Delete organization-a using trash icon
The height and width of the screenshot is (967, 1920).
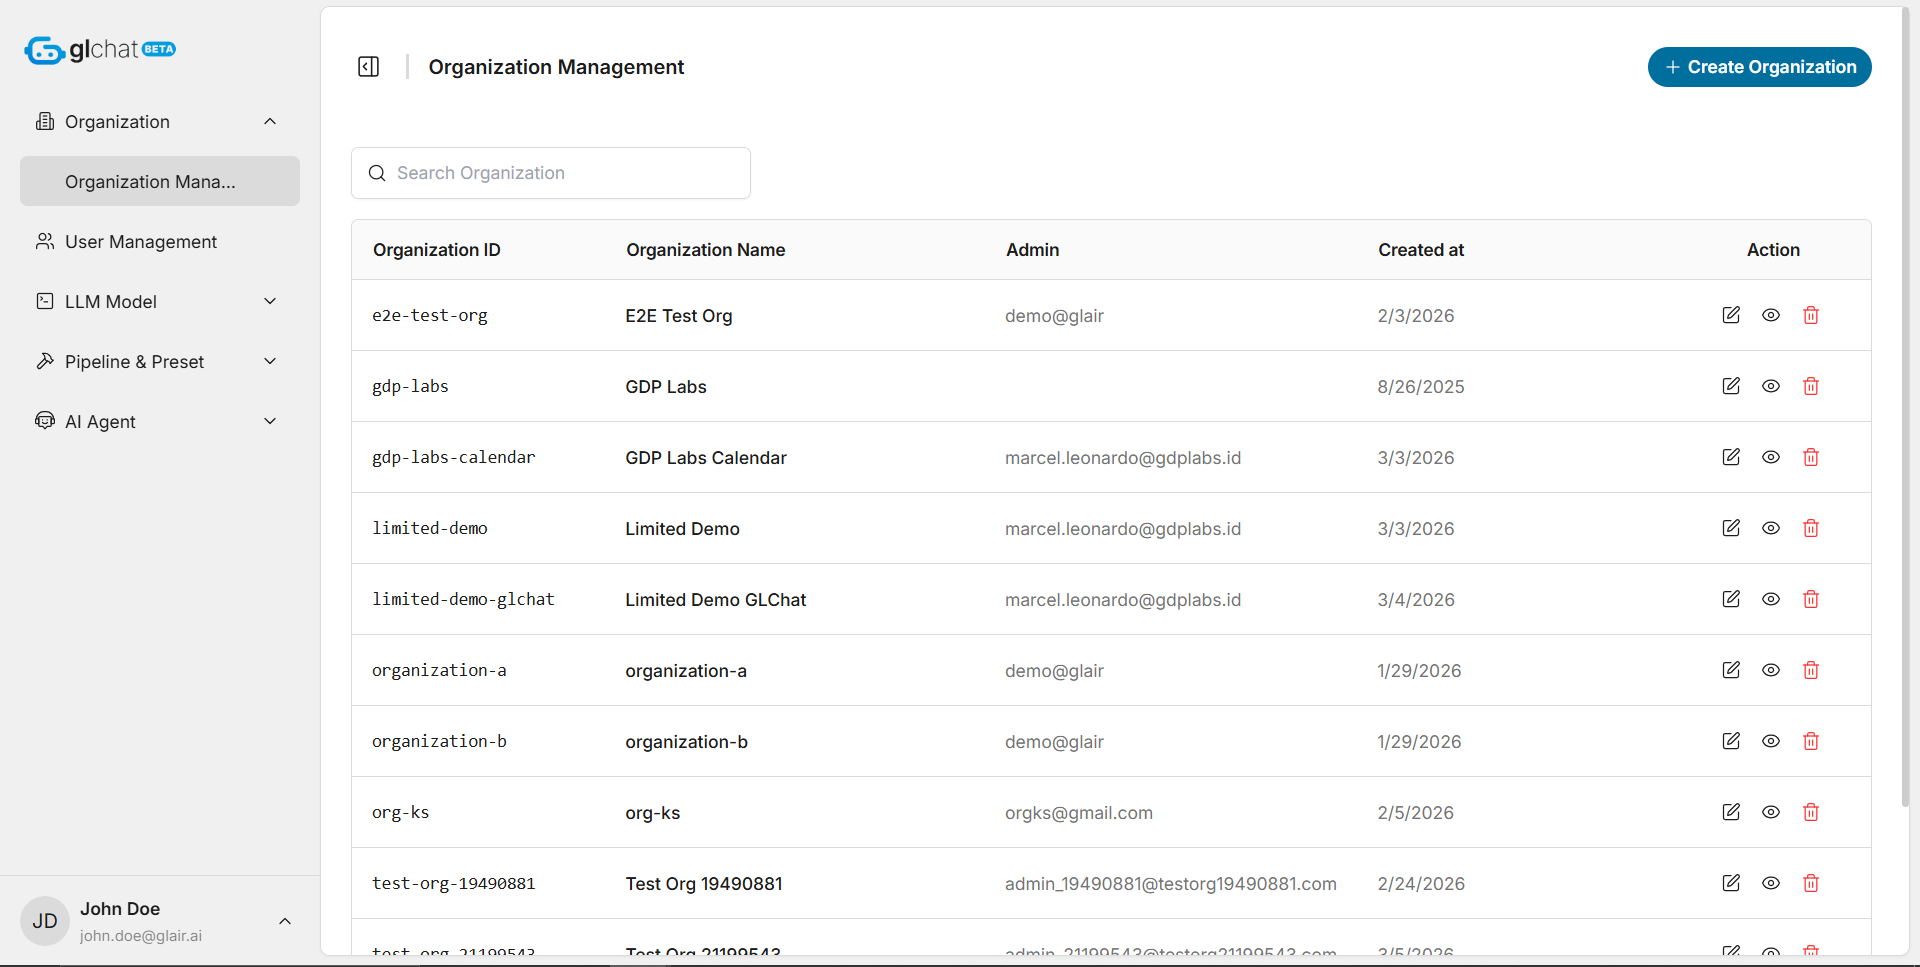pos(1810,670)
